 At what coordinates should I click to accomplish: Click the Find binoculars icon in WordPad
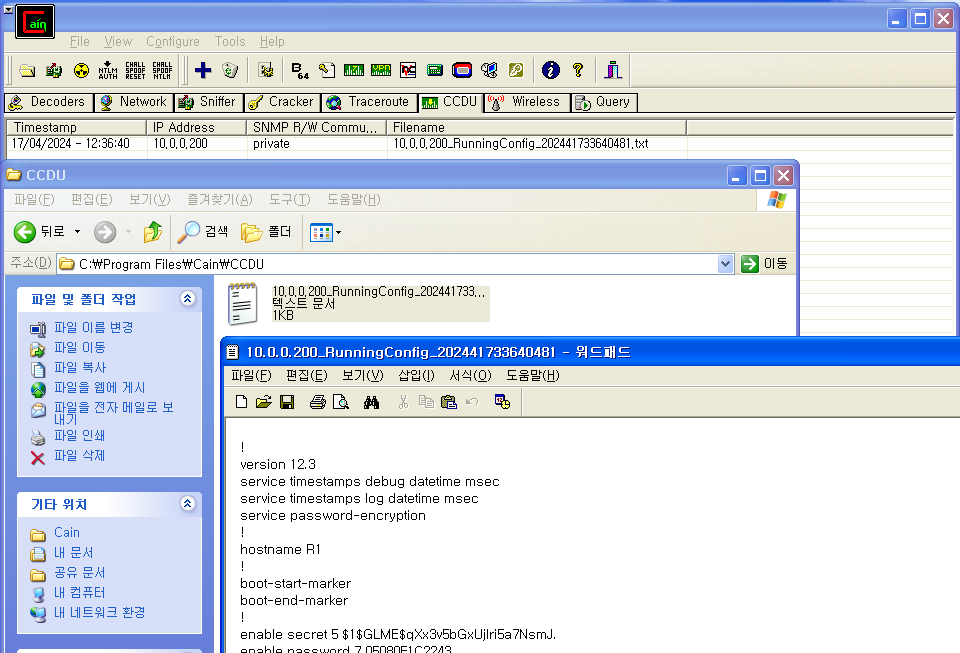(x=371, y=402)
